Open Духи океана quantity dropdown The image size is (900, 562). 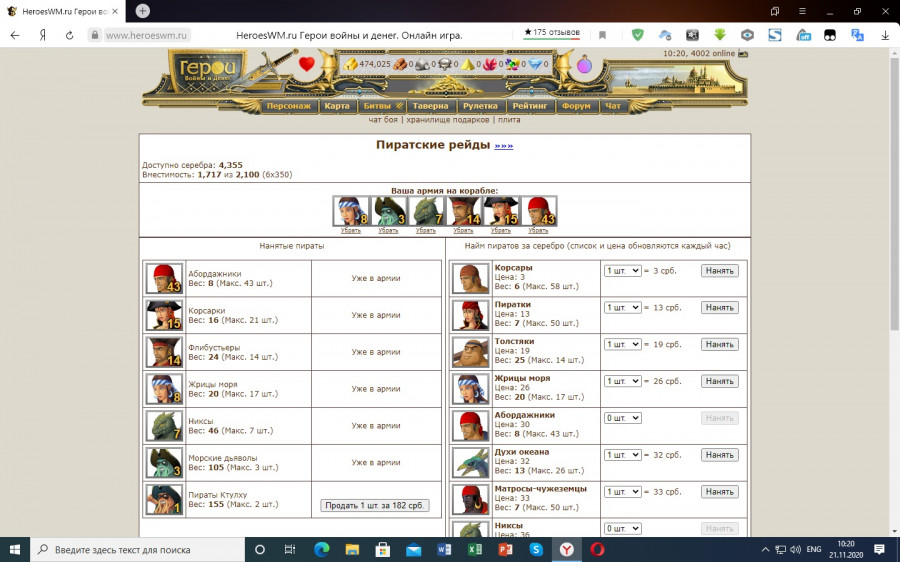tap(622, 455)
